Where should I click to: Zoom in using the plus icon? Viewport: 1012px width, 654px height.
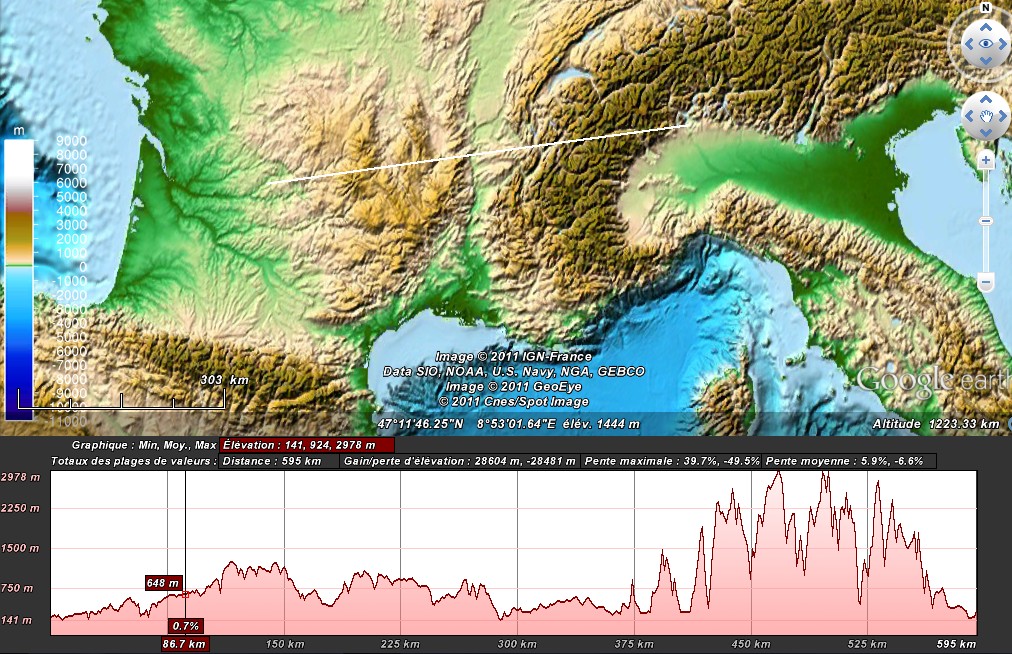point(986,160)
